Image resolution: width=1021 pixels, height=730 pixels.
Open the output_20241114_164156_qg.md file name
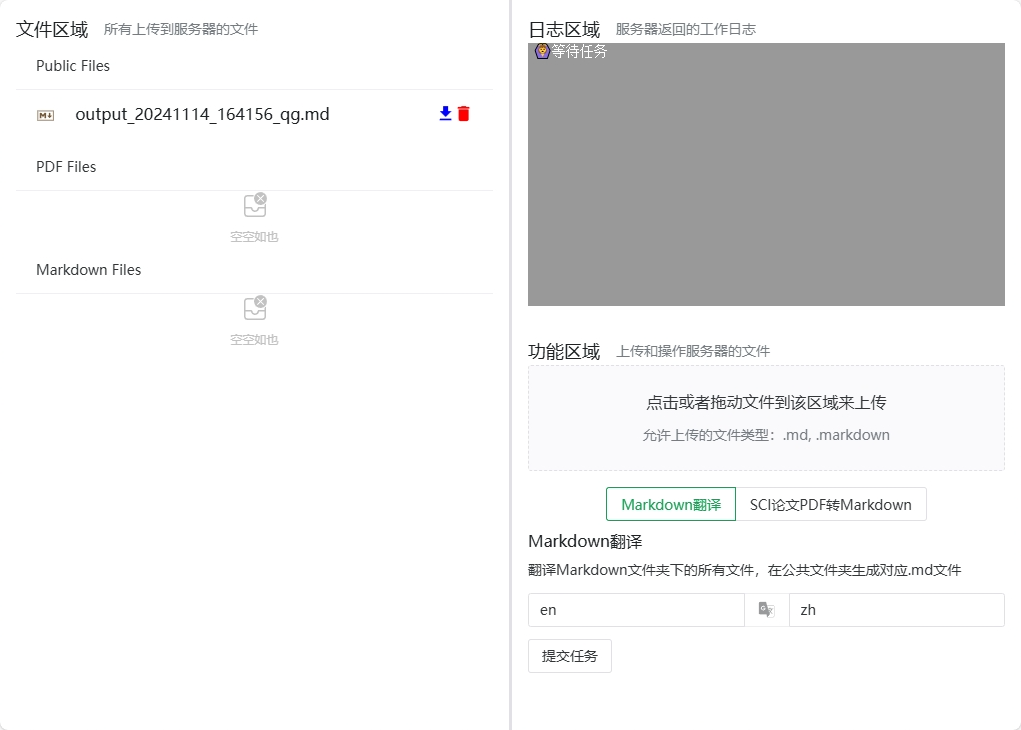(x=202, y=115)
